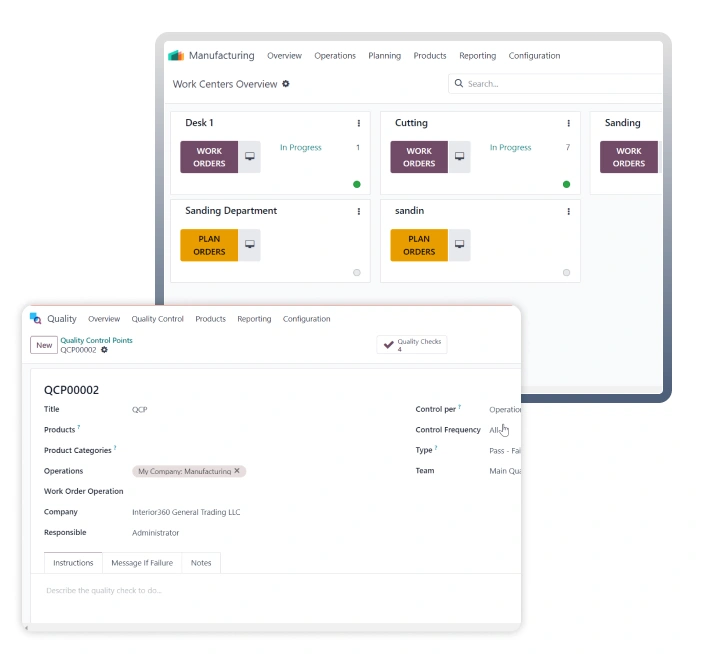Show help tooltip for Product Categories
Viewport: 702px width, 654px height.
click(115, 447)
